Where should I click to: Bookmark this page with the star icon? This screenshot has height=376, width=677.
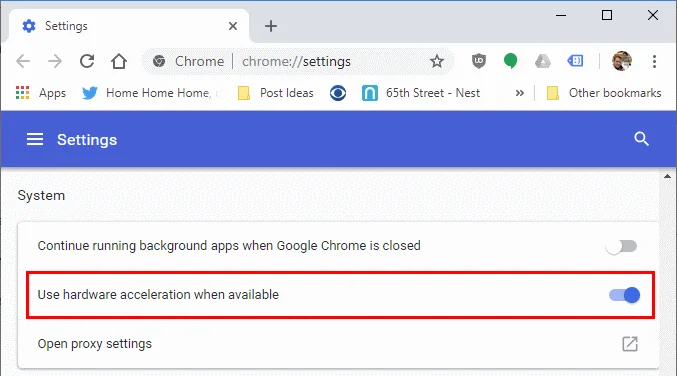[x=437, y=61]
